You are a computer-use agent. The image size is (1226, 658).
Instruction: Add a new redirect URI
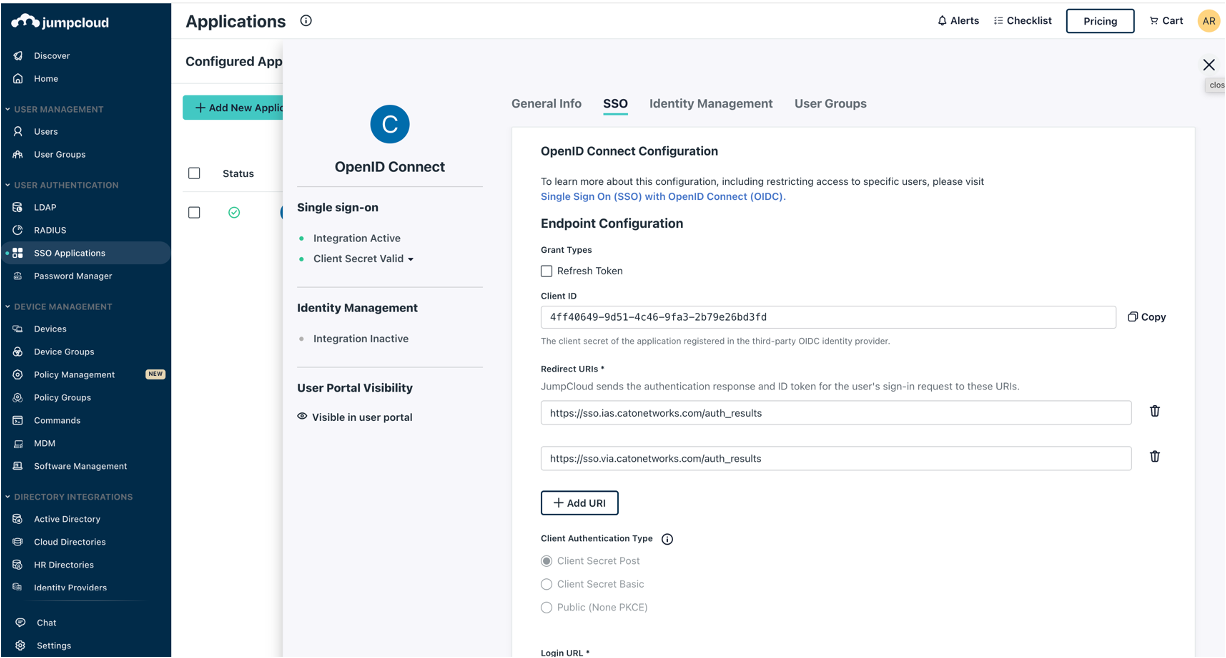pos(579,502)
